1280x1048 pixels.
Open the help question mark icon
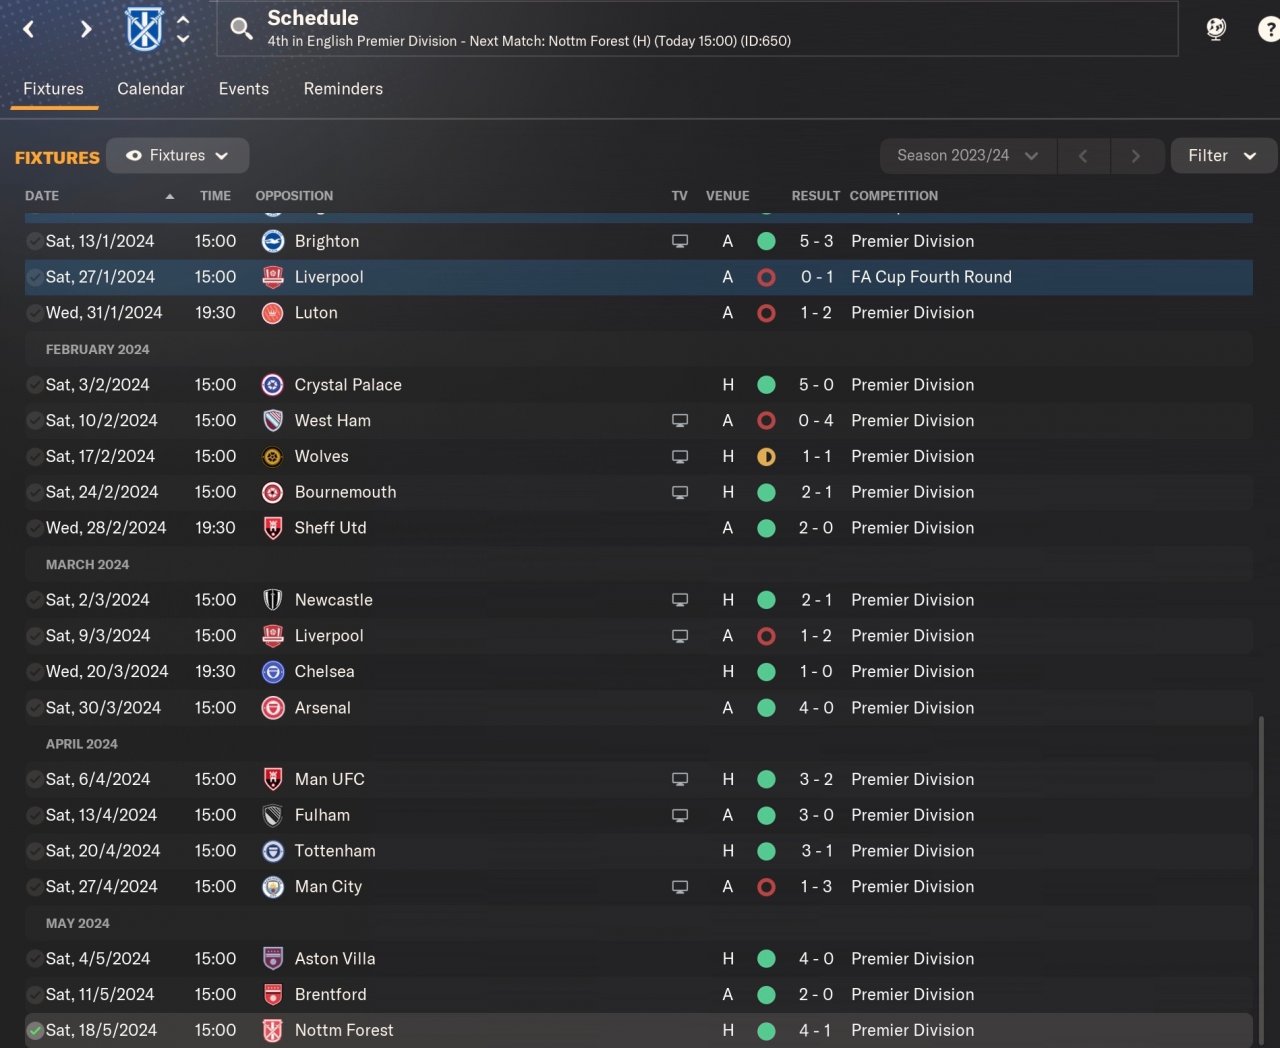coord(1267,29)
